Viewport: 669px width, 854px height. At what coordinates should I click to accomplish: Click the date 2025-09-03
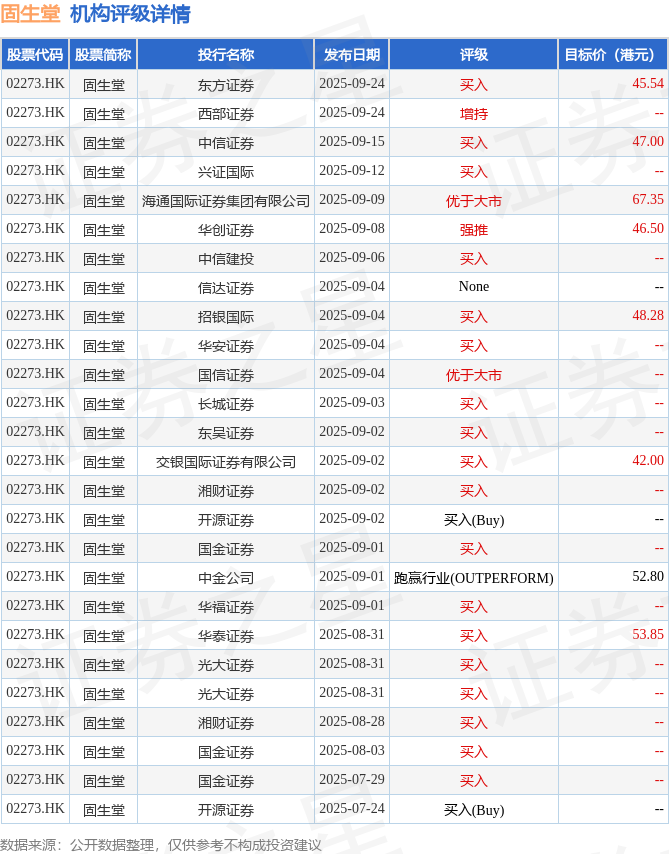pyautogui.click(x=351, y=402)
